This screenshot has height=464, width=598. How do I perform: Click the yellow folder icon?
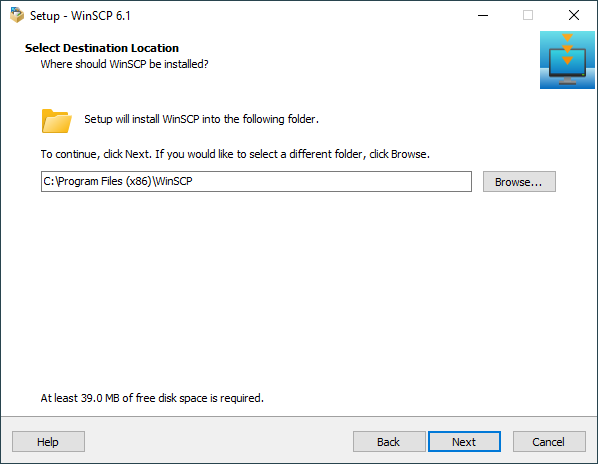coord(56,121)
